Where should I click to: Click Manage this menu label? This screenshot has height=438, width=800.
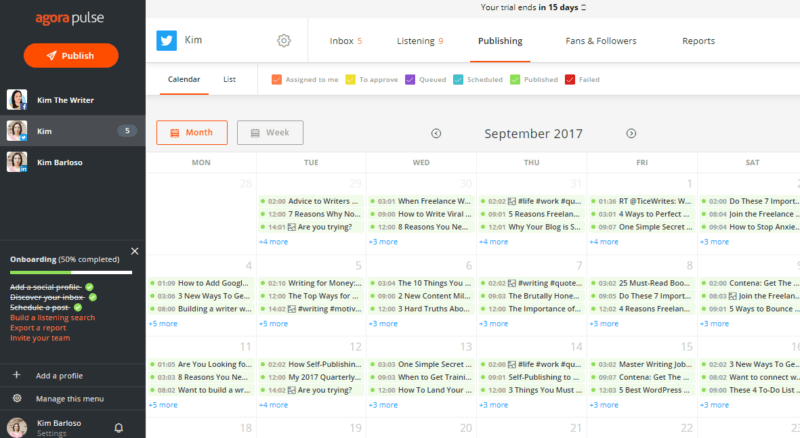click(x=70, y=399)
